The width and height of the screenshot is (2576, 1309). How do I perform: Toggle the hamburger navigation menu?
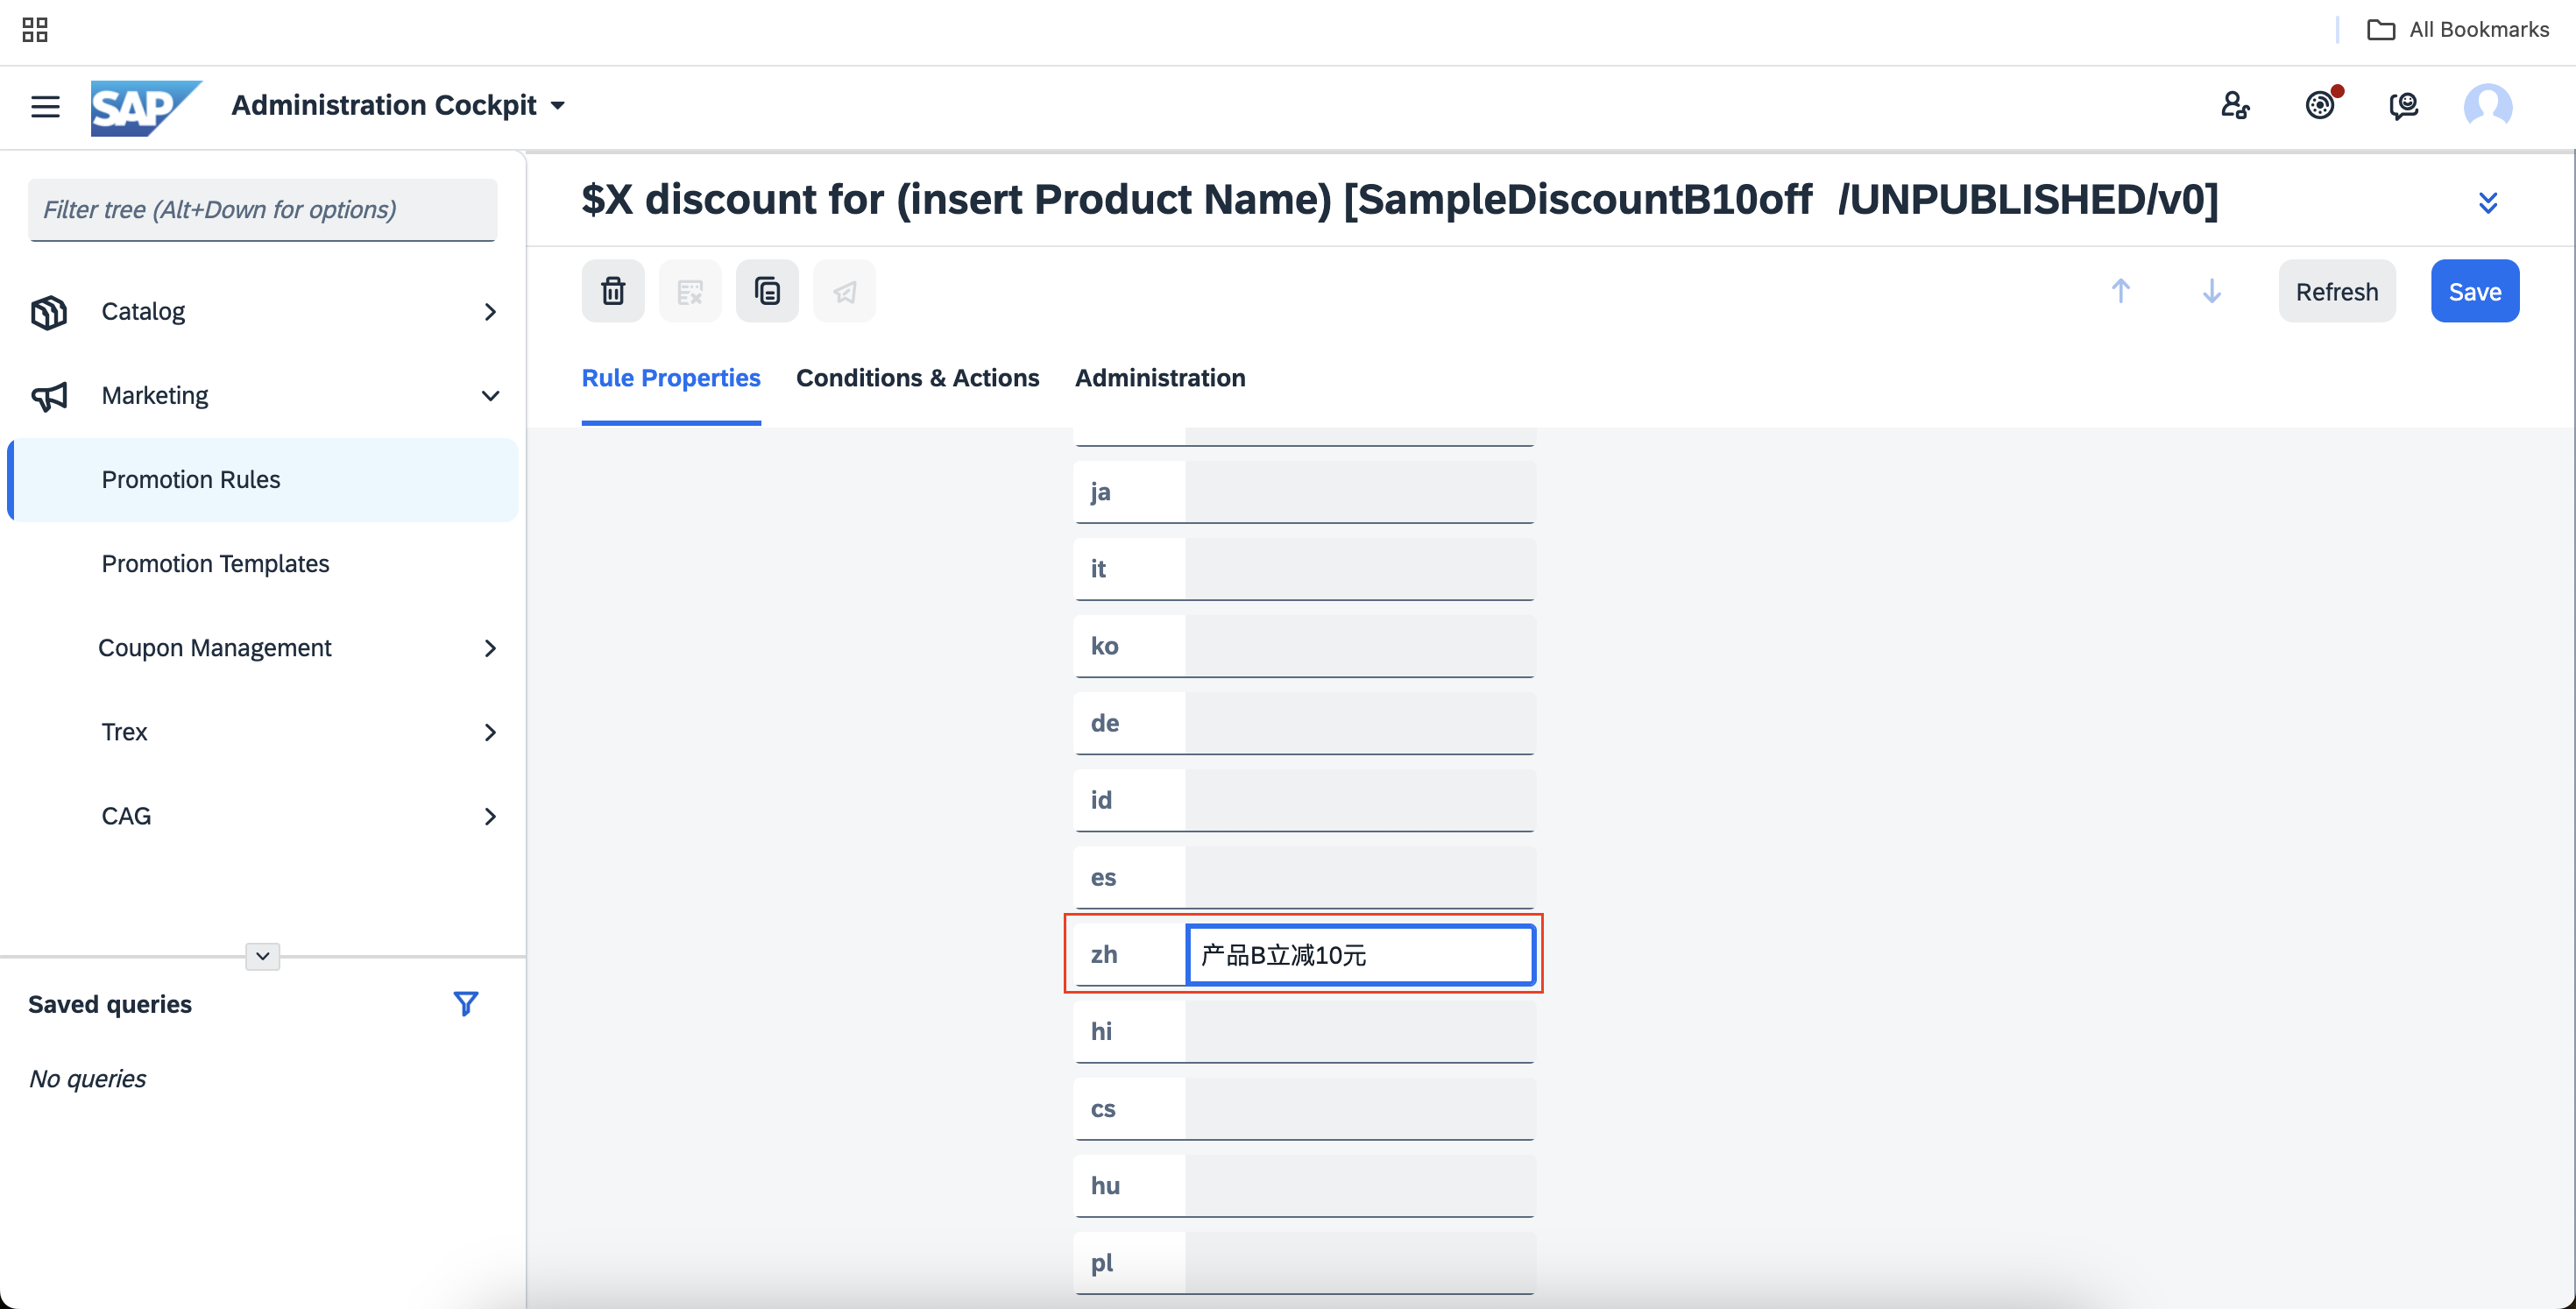[45, 106]
